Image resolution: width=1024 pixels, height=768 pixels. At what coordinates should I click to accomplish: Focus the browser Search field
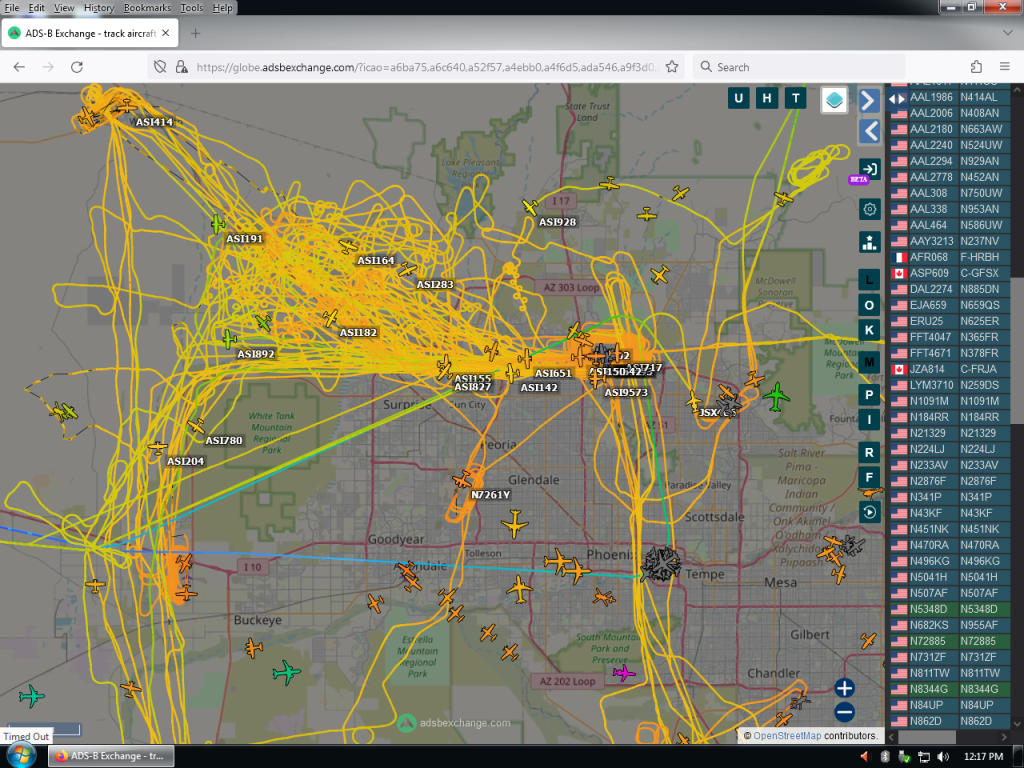(799, 67)
